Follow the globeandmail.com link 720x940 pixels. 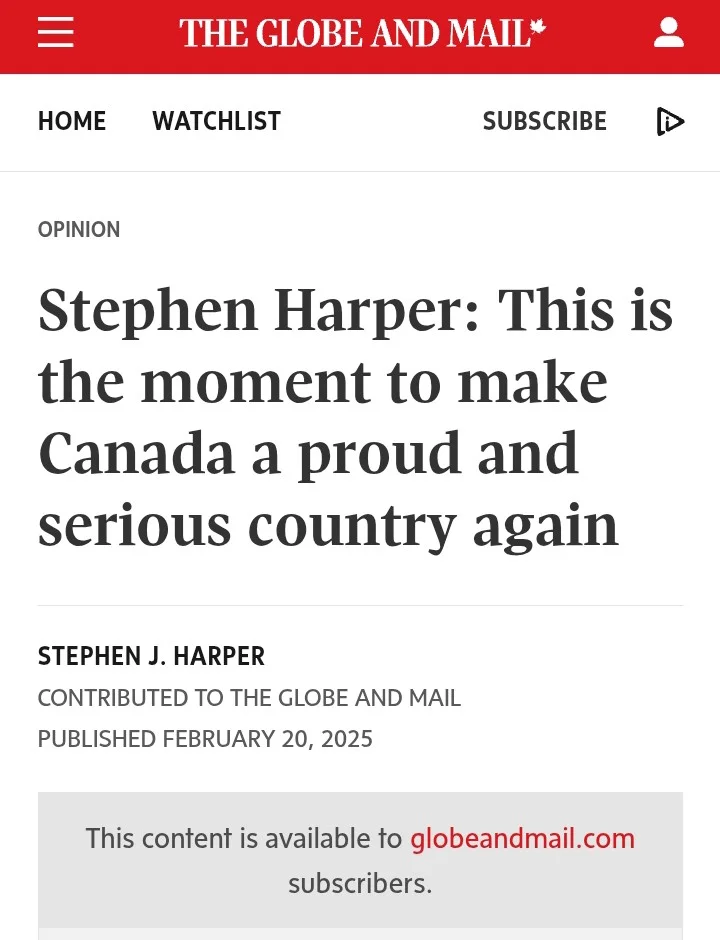522,838
